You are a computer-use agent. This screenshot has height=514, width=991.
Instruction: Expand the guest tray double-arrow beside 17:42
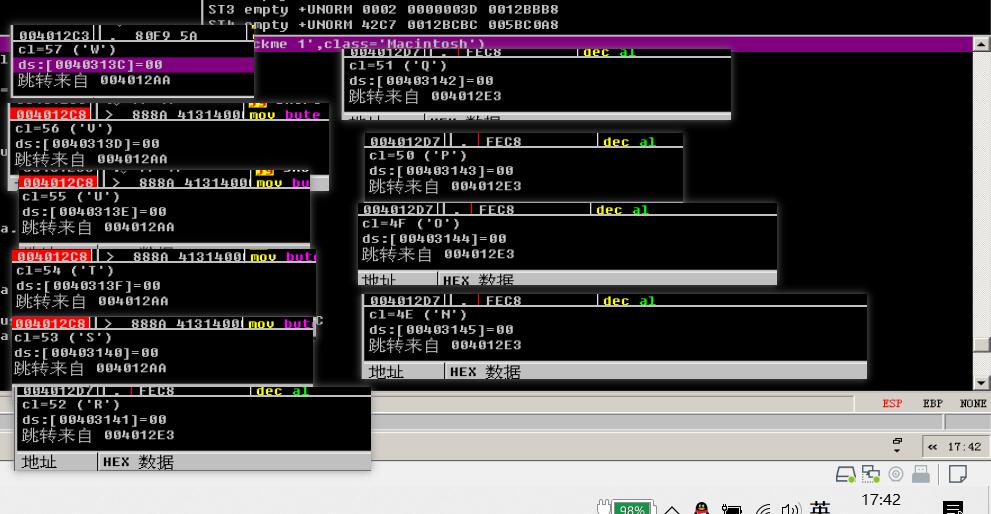(932, 447)
